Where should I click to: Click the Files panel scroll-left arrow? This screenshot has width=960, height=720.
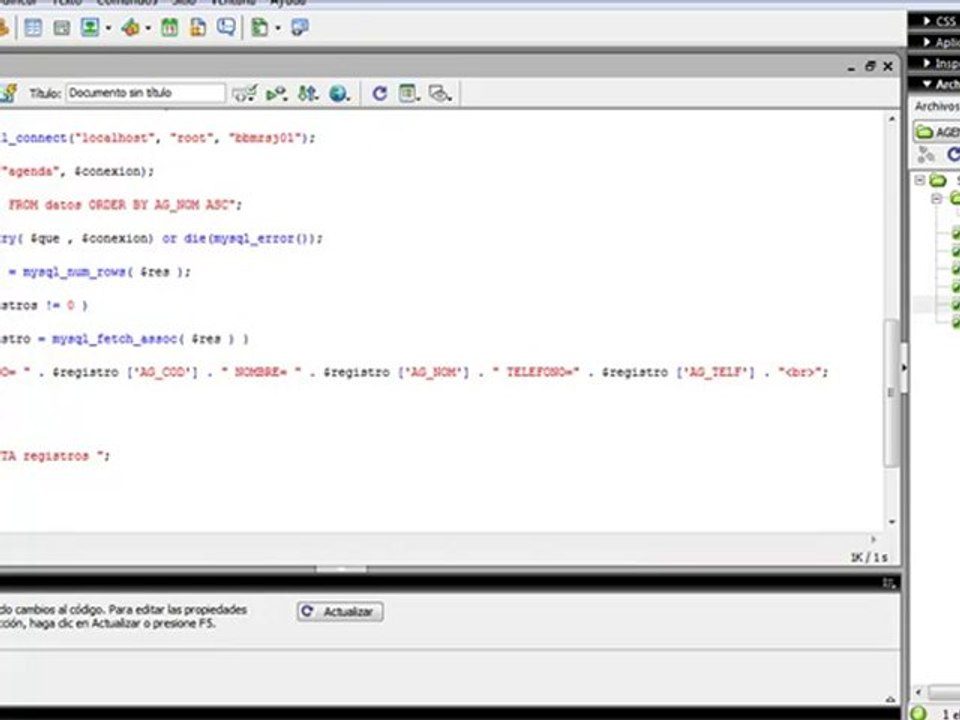(918, 692)
